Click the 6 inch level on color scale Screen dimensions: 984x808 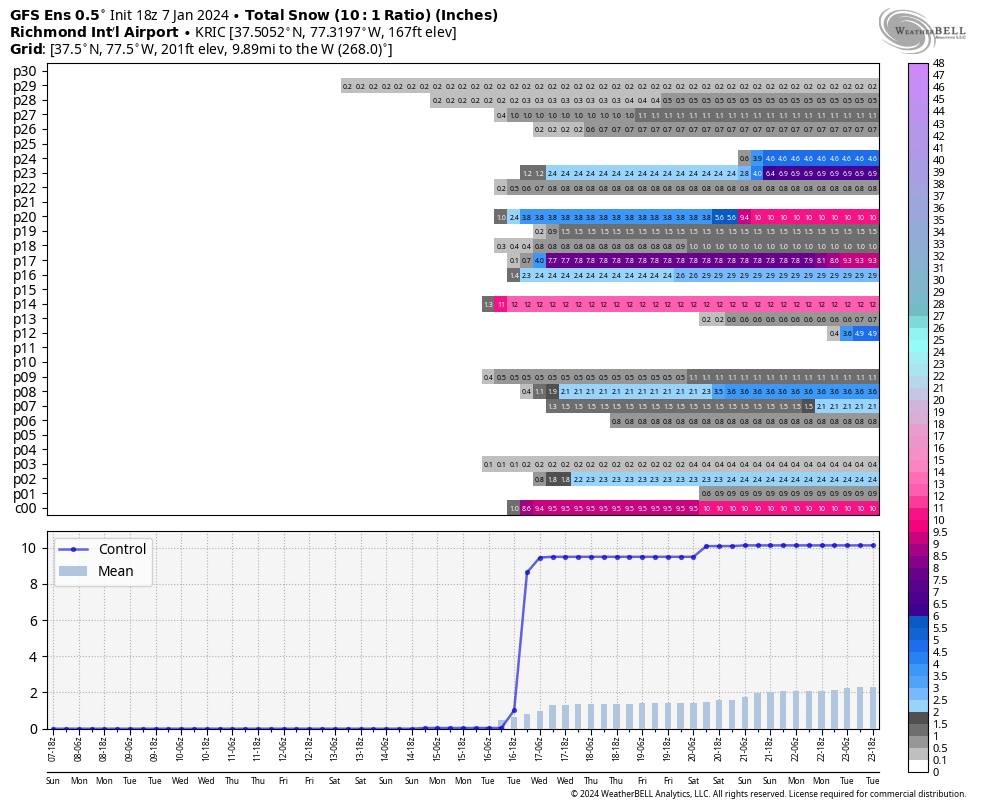tap(936, 616)
